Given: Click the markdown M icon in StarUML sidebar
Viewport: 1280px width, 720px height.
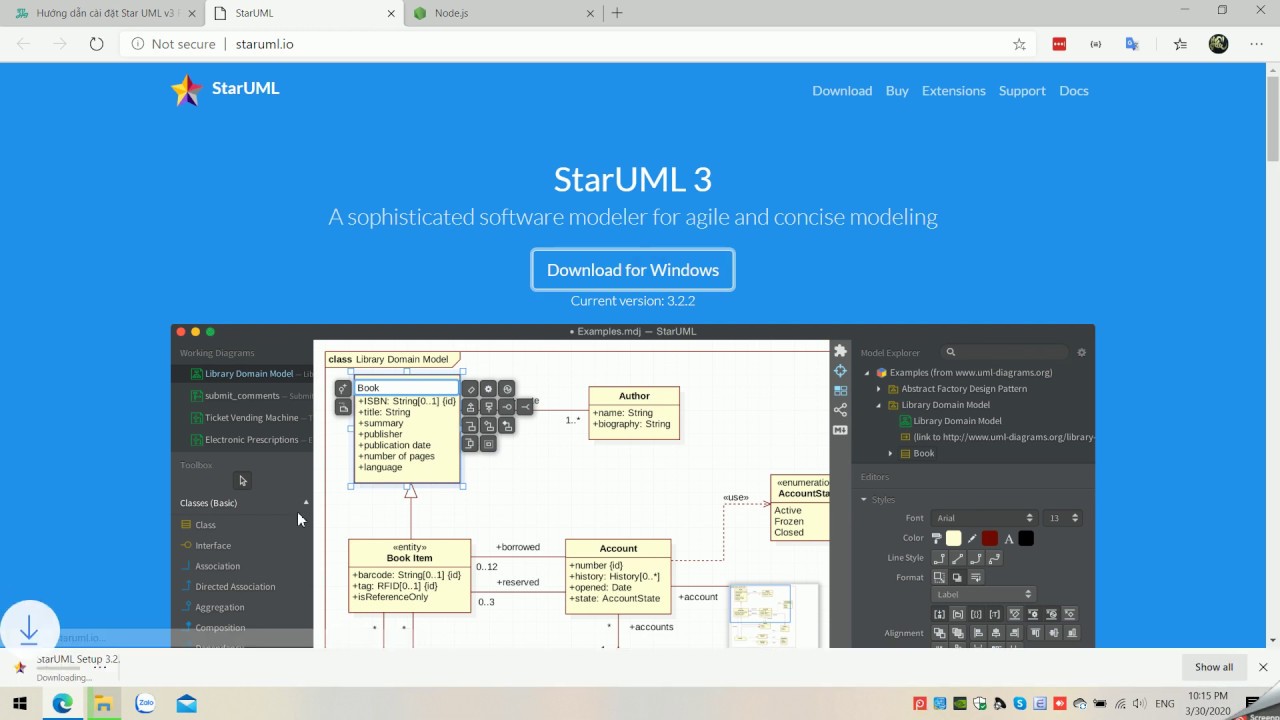Looking at the screenshot, I should tap(840, 430).
